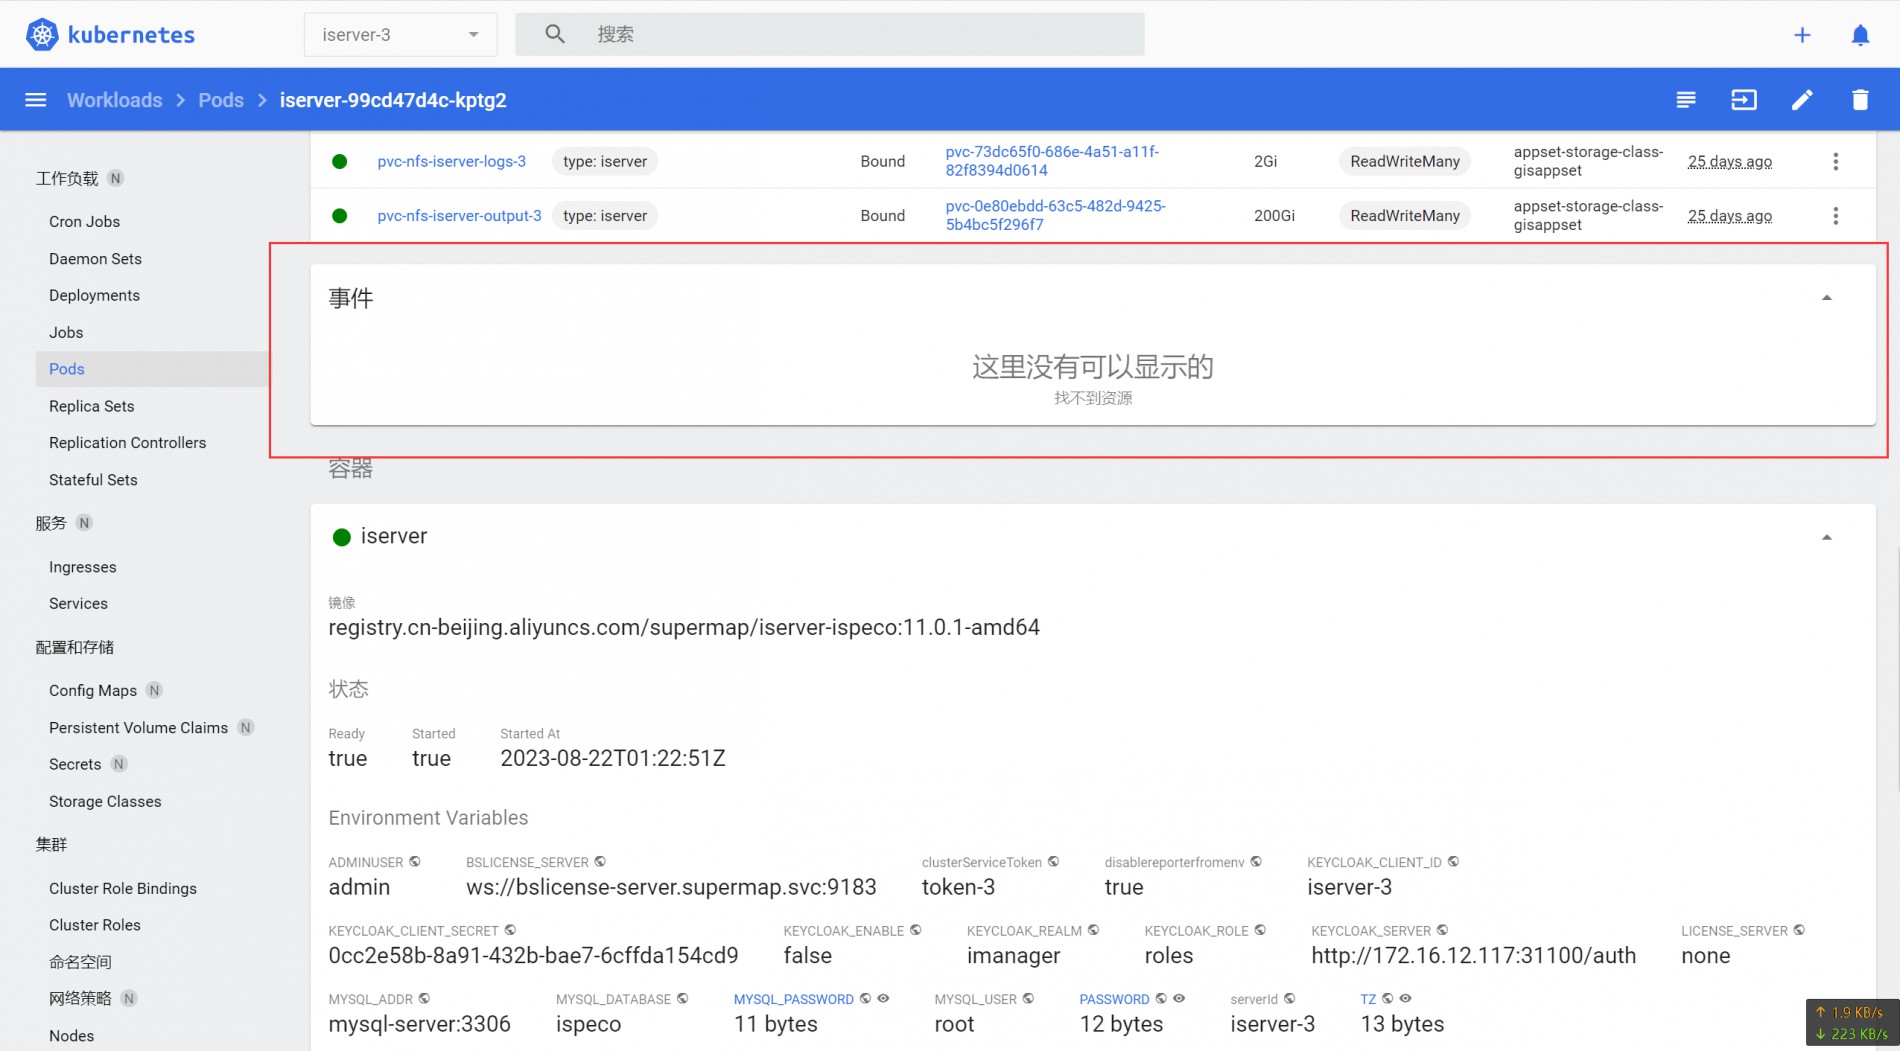Viewport: 1900px width, 1051px height.
Task: Copy KEYCLOAK_REALM value icon
Action: pos(1093,930)
